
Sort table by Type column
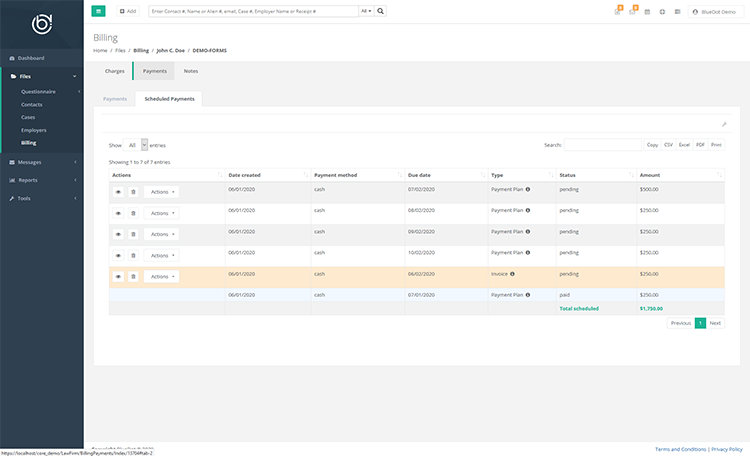[522, 175]
